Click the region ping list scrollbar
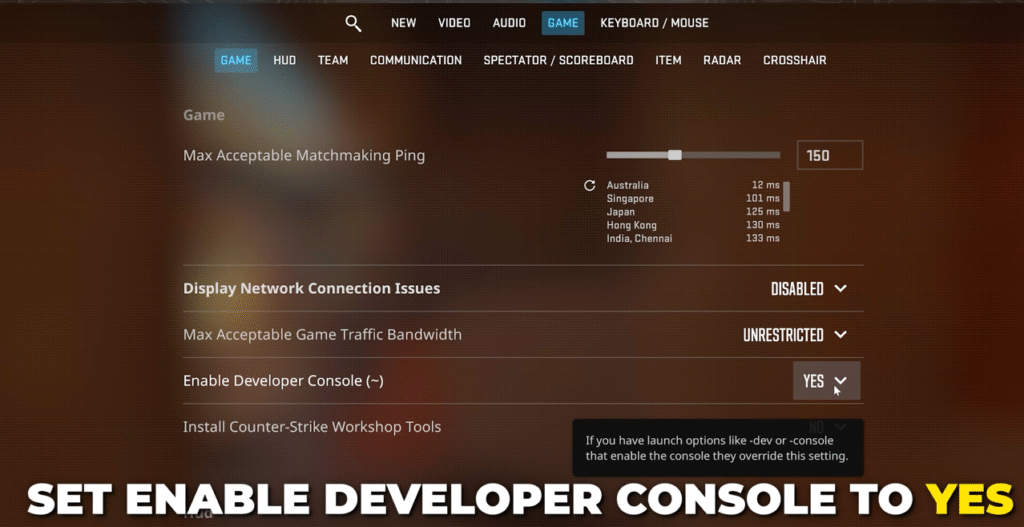 pyautogui.click(x=786, y=196)
